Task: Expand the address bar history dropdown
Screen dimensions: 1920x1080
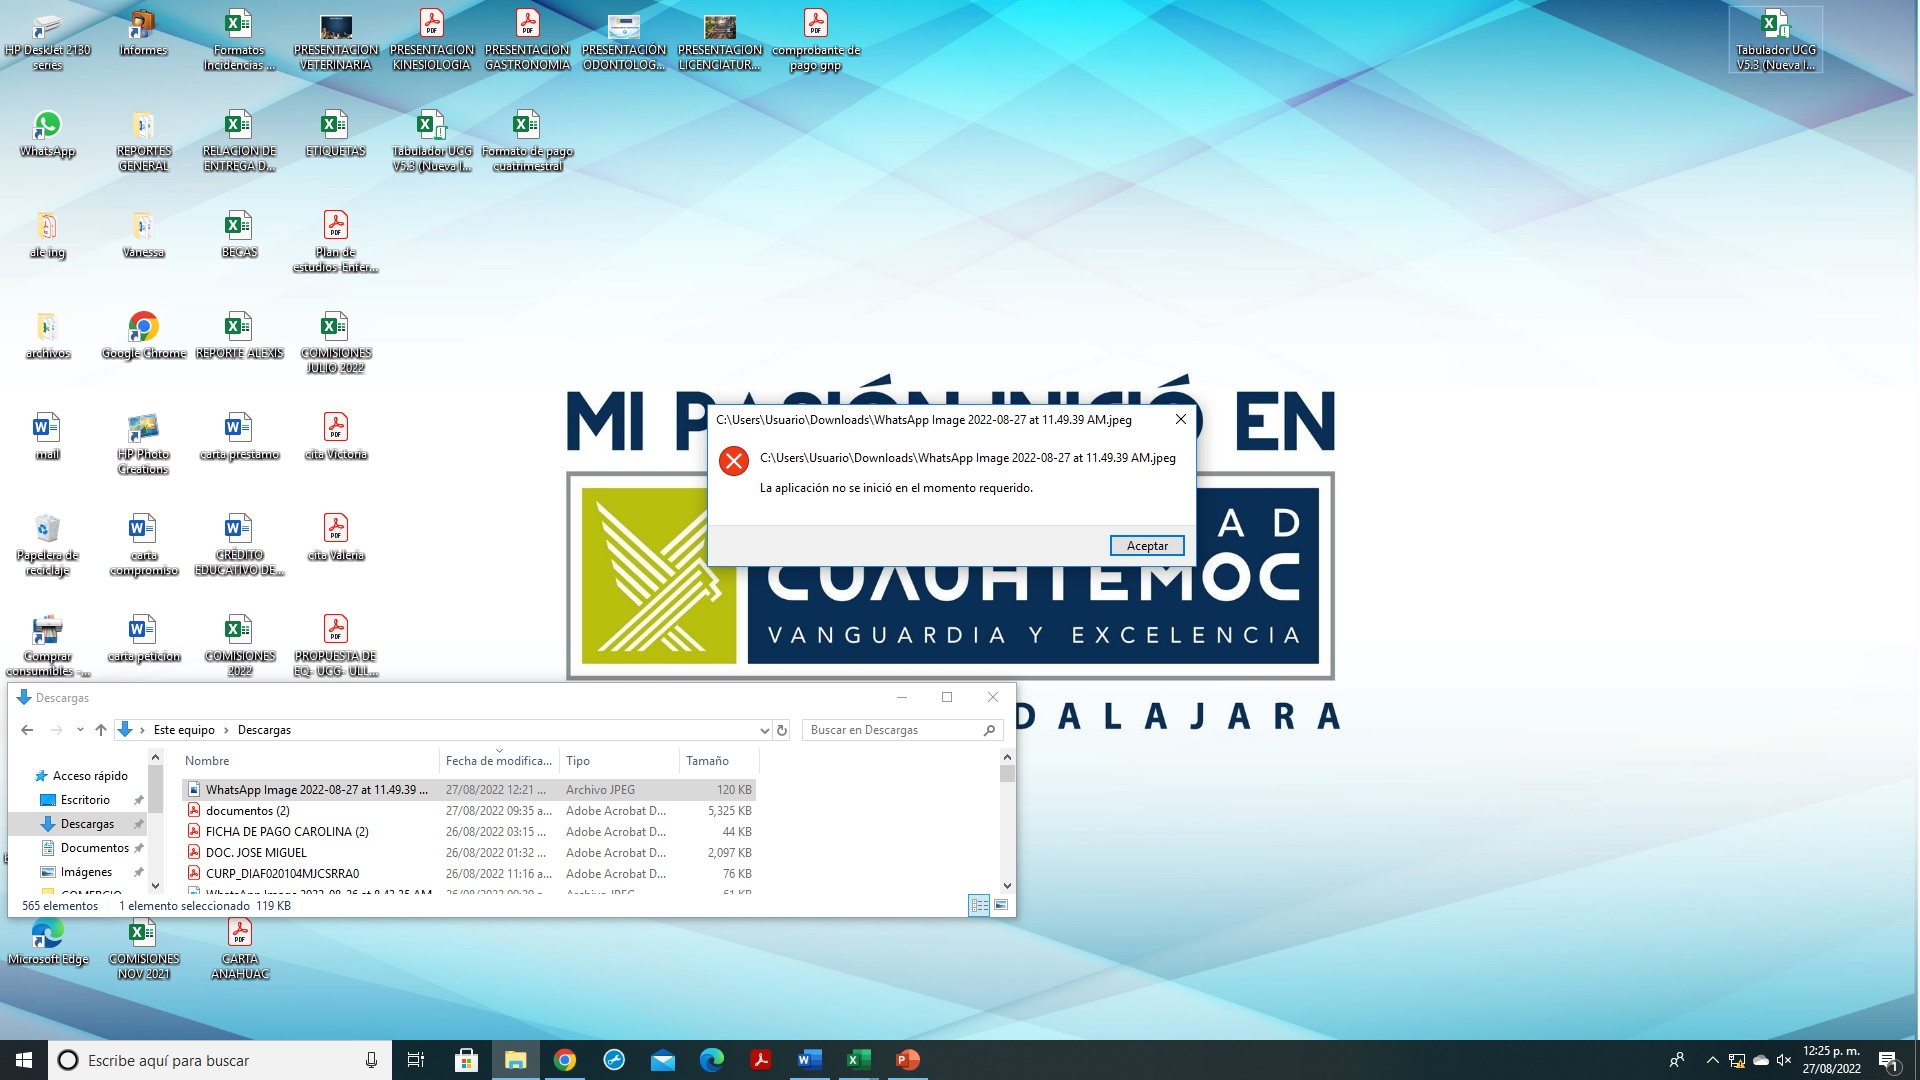Action: click(764, 730)
